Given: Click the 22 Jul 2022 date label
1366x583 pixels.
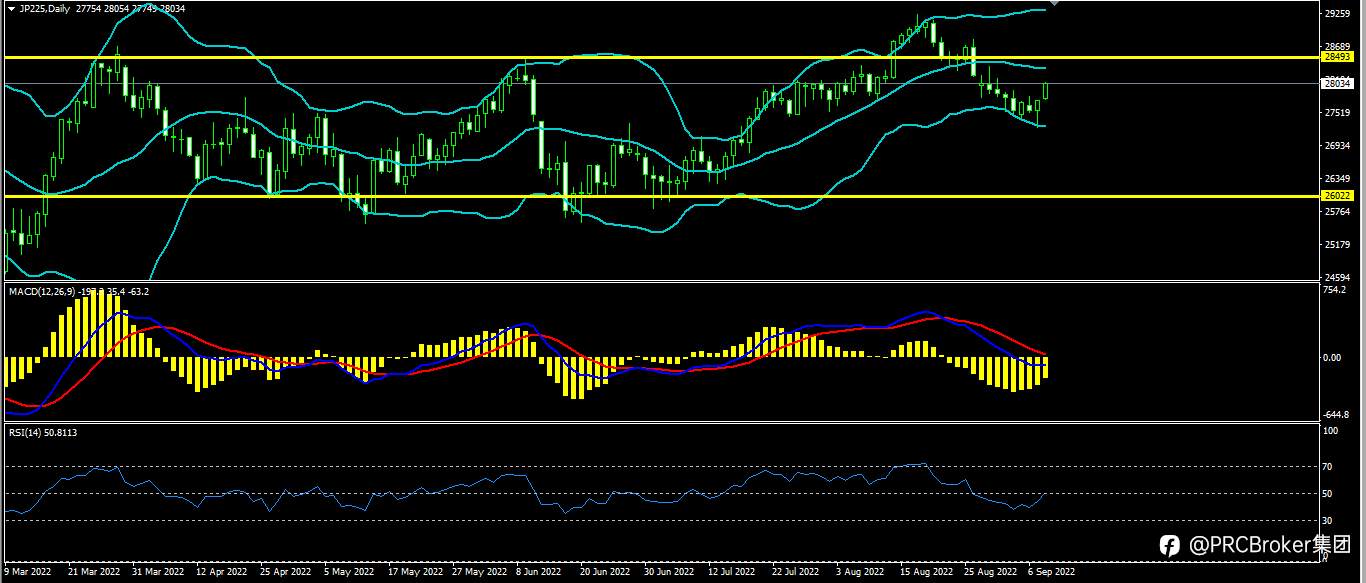Looking at the screenshot, I should point(796,573).
